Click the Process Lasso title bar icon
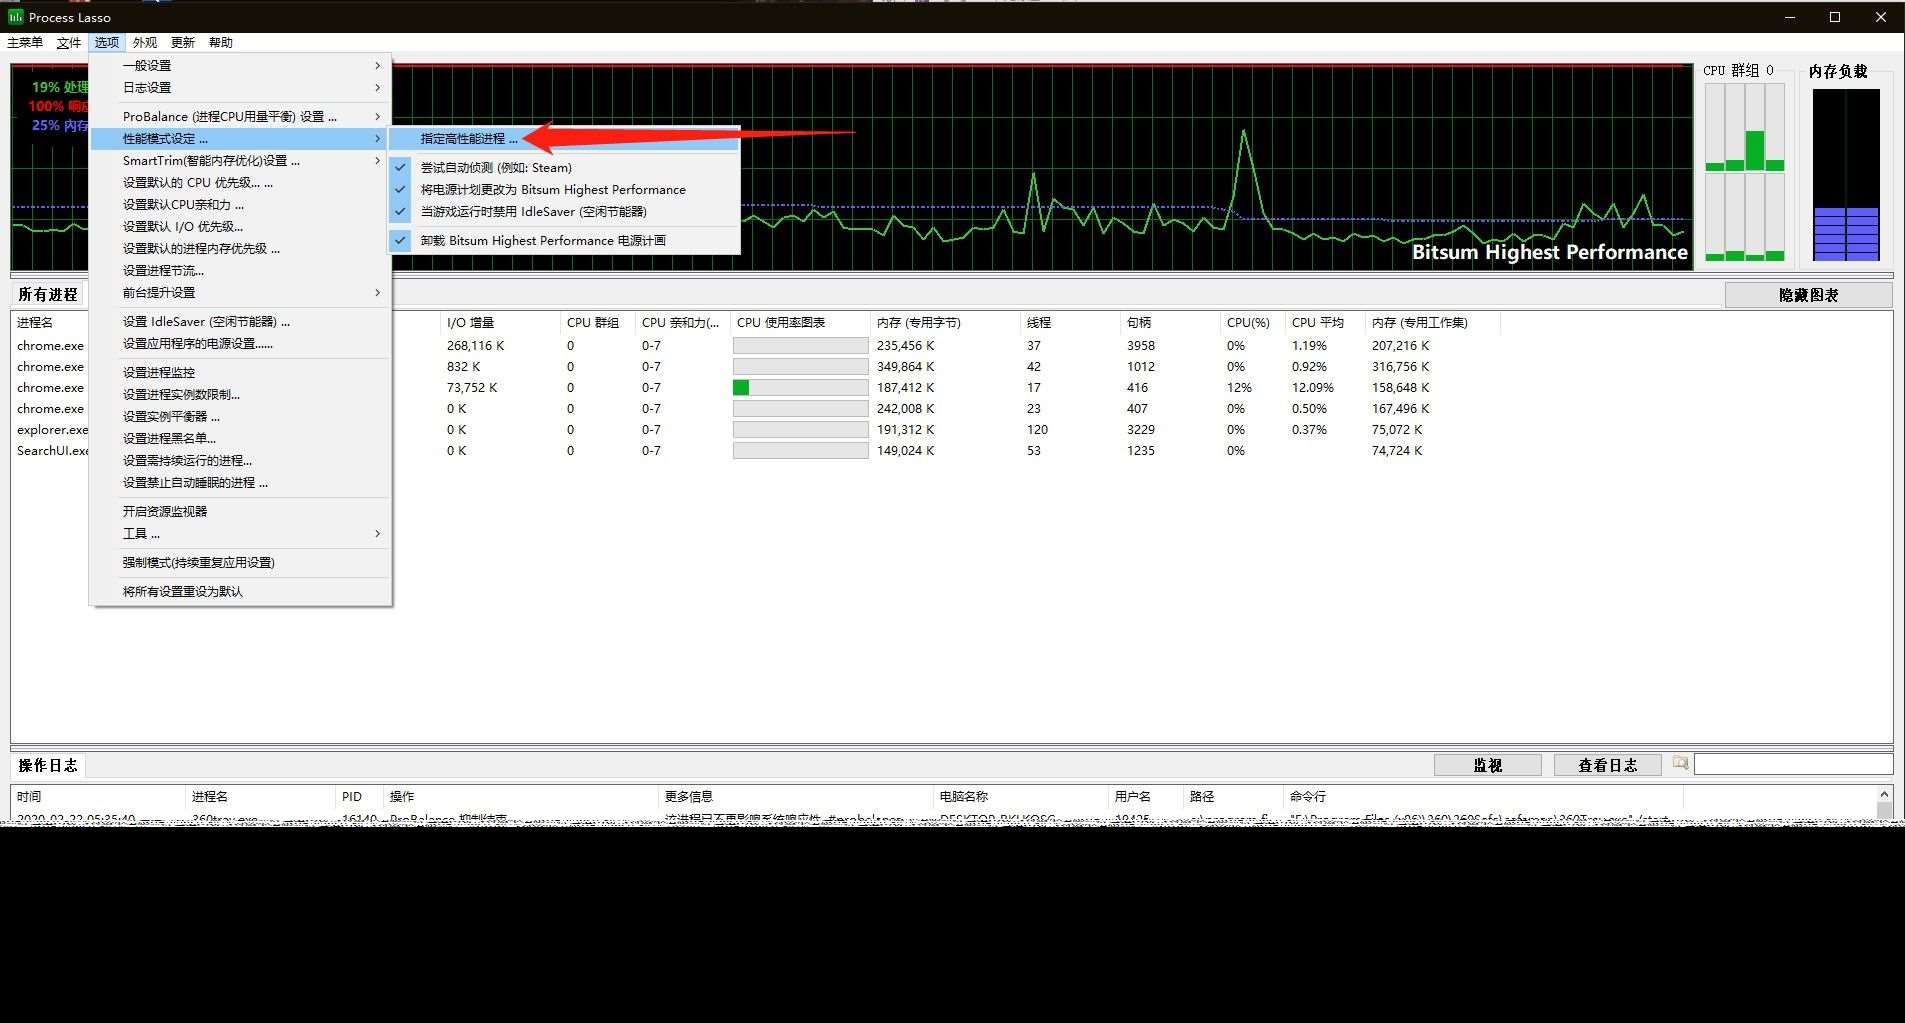The height and width of the screenshot is (1023, 1905). pyautogui.click(x=15, y=17)
